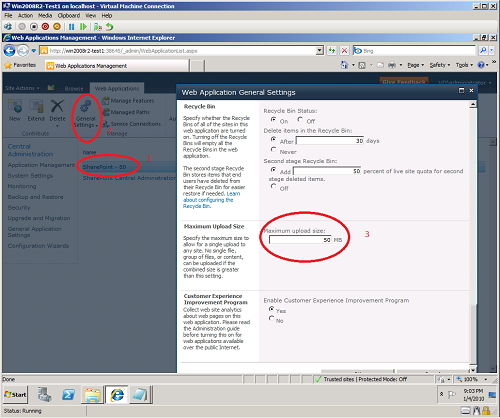Click the Windows Start button
Viewport: 500px width, 418px height.
click(x=15, y=395)
